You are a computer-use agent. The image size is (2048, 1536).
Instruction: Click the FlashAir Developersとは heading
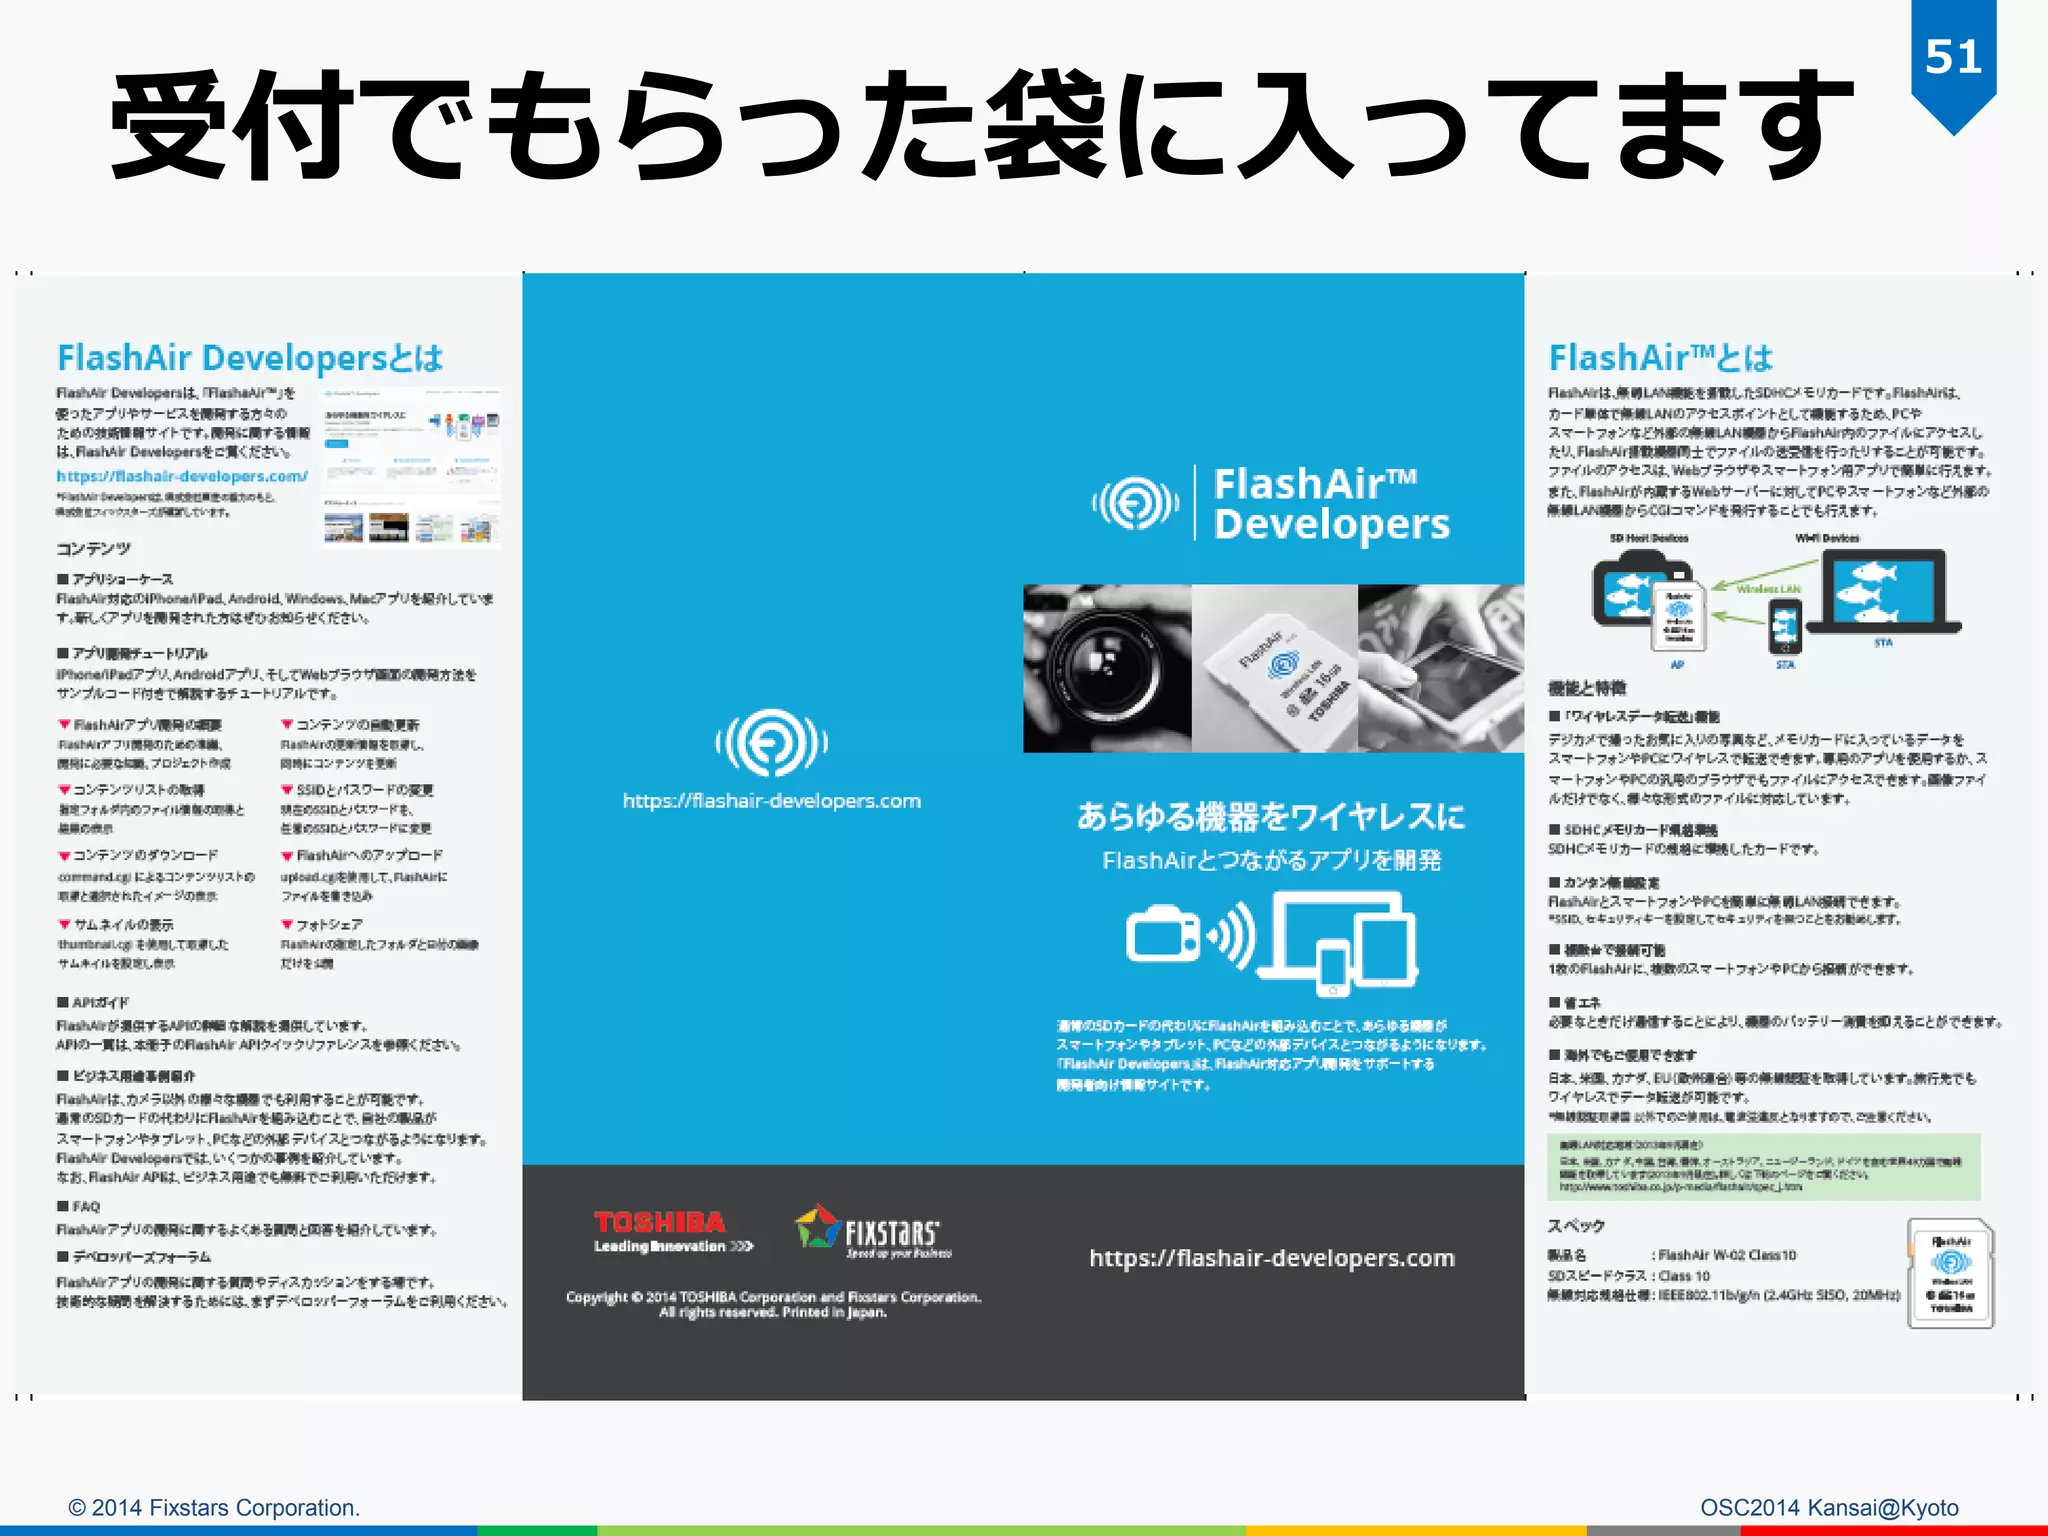pyautogui.click(x=250, y=358)
